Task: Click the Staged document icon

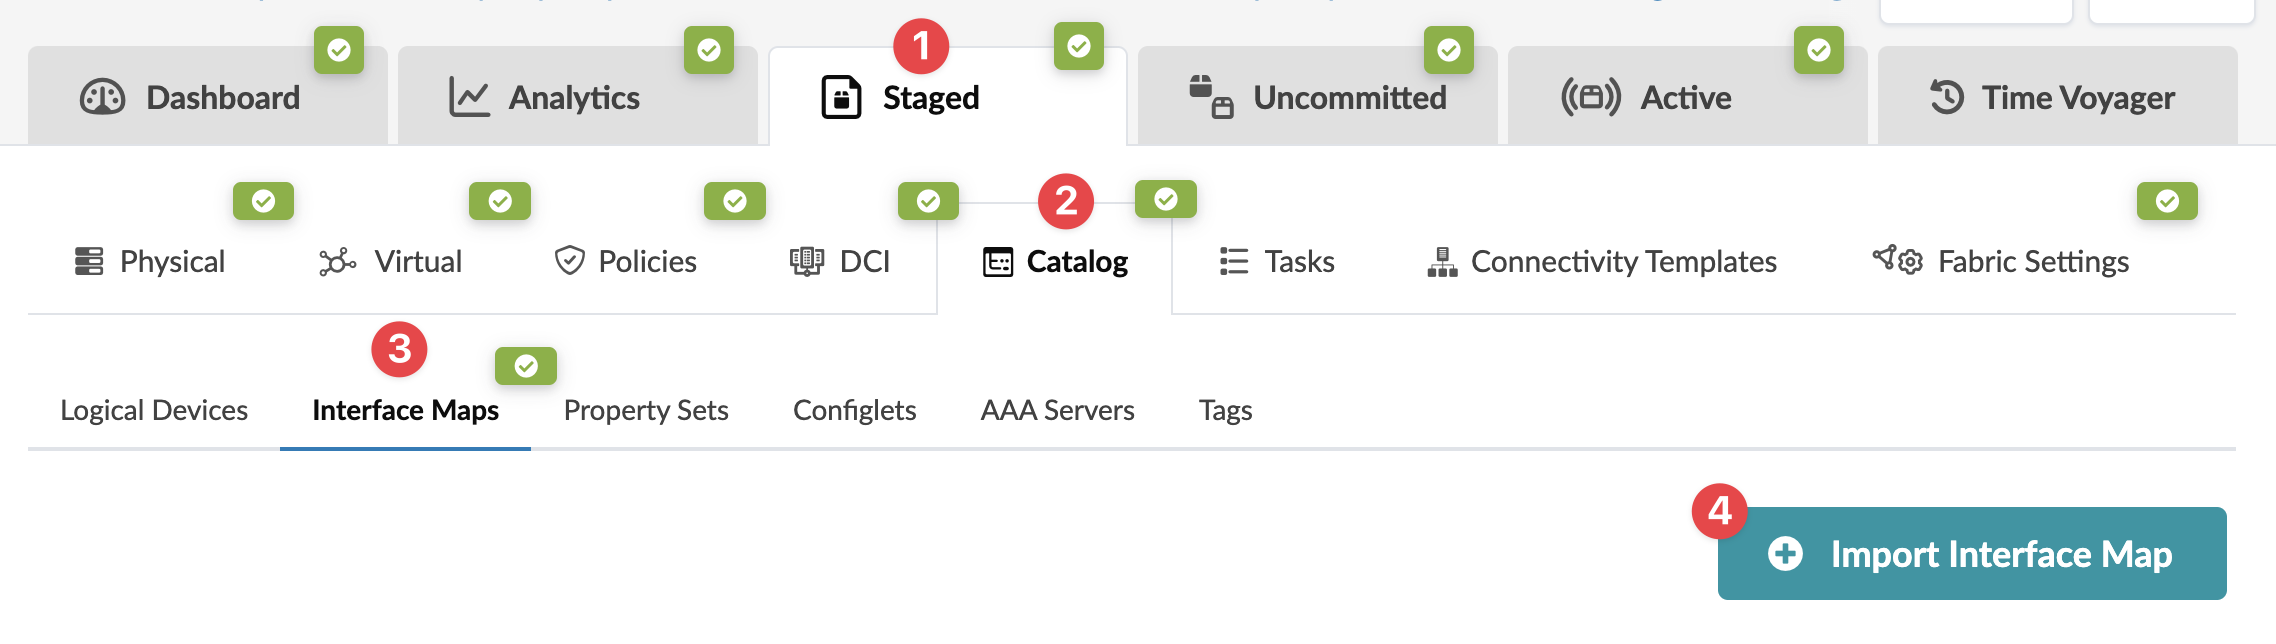Action: click(841, 98)
